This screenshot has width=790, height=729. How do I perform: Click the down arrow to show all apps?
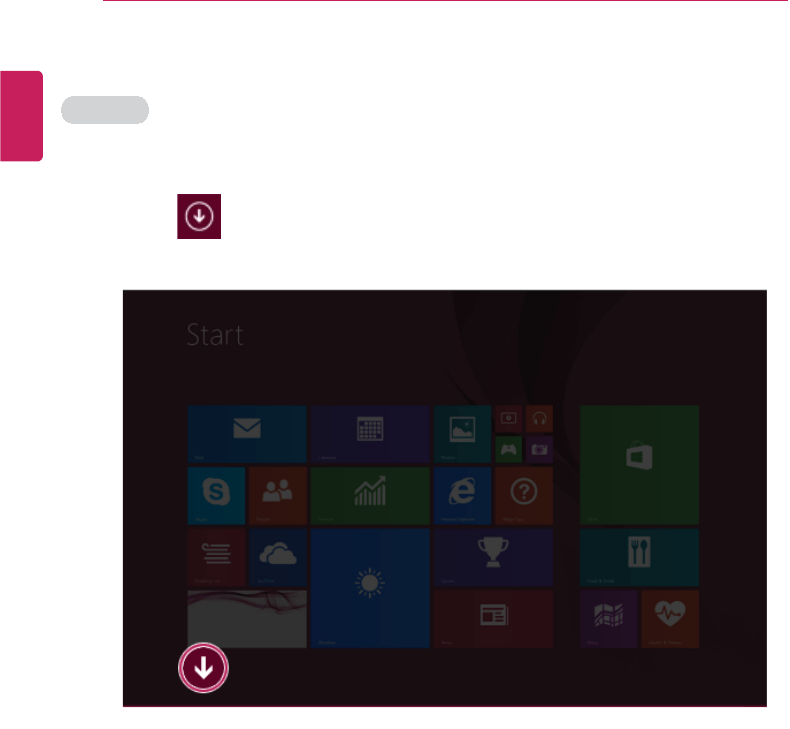pos(204,668)
